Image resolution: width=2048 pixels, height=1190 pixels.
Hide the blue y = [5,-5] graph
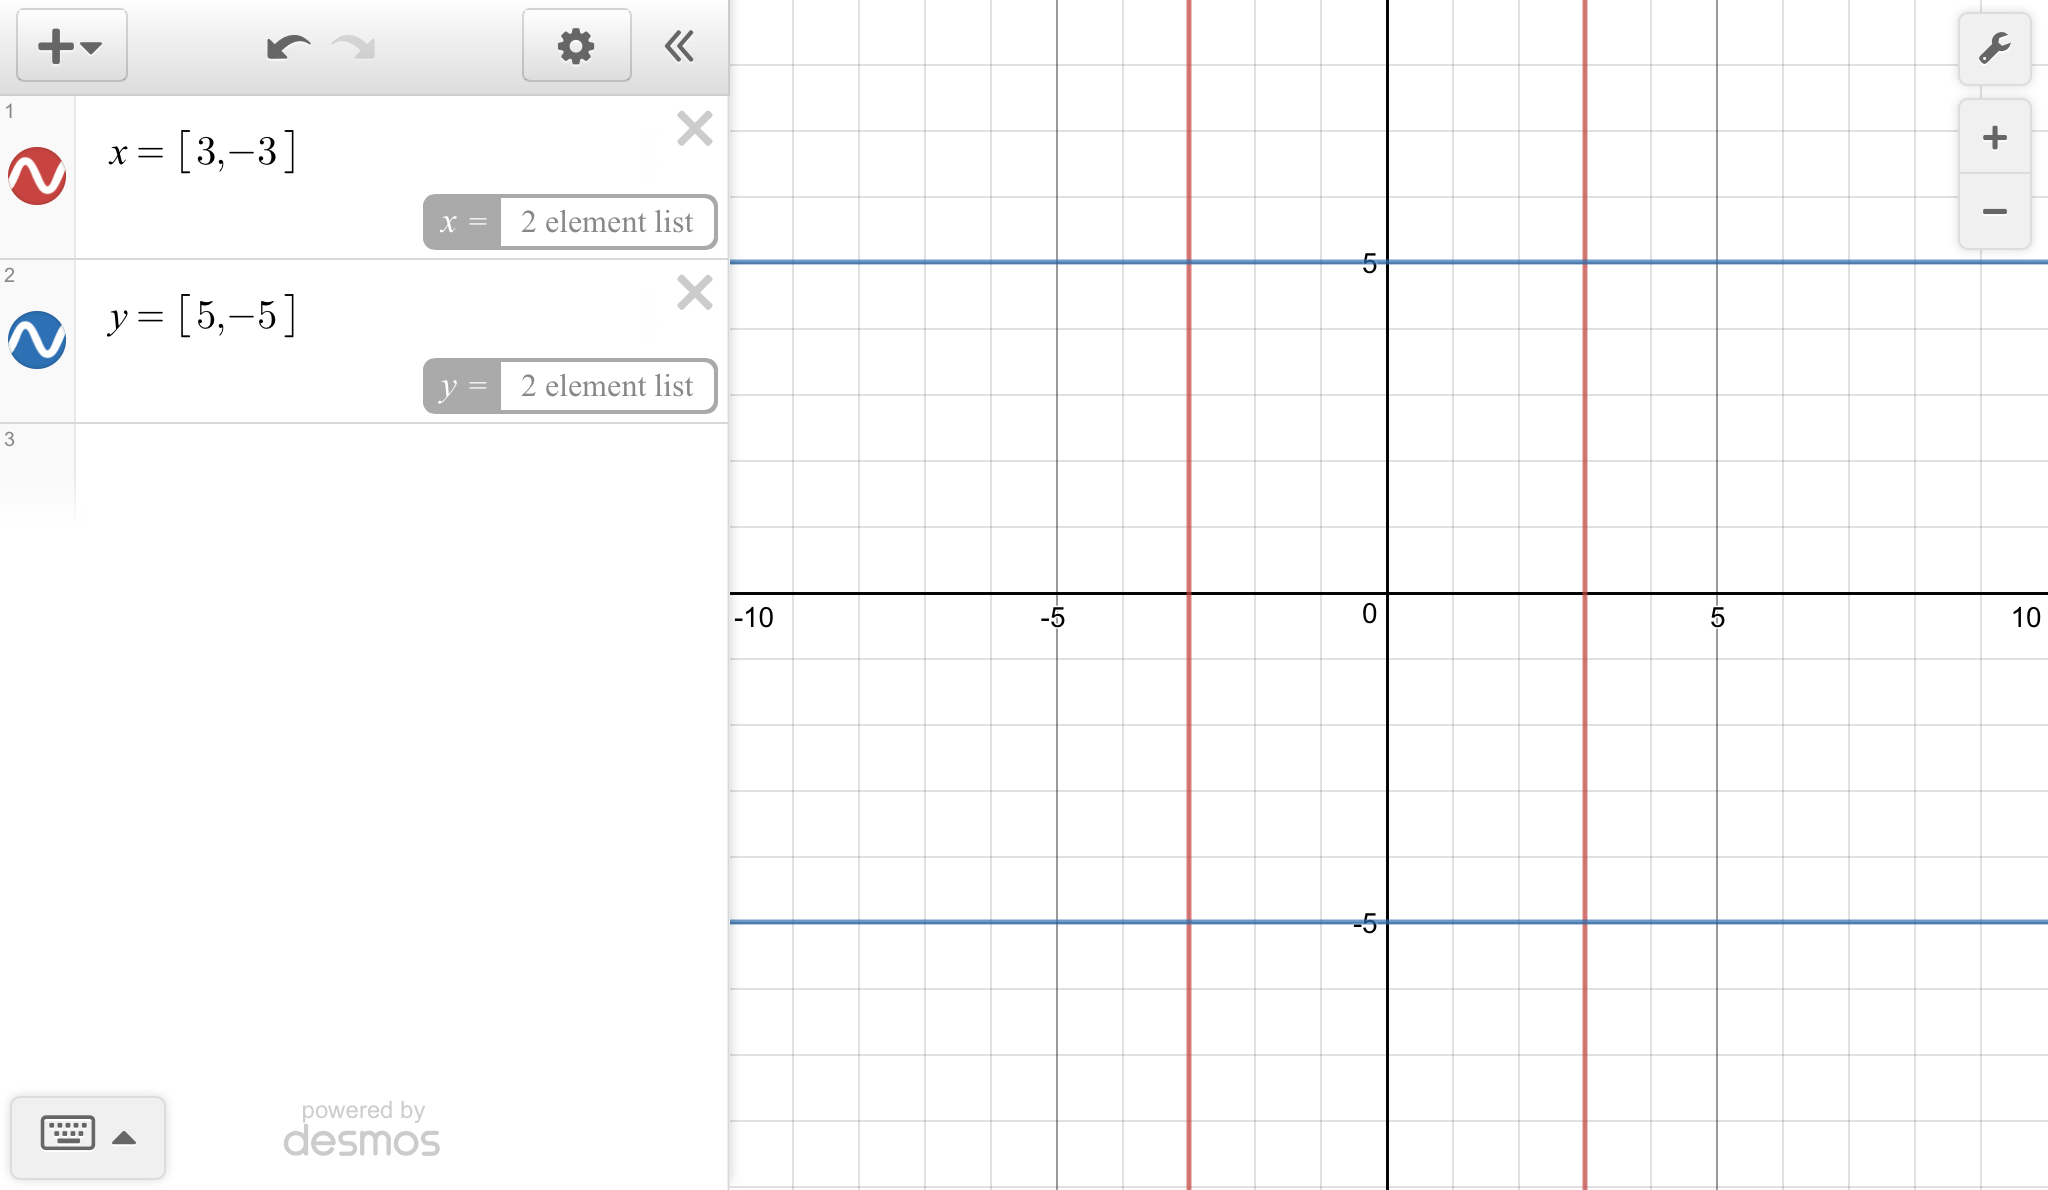tap(37, 340)
